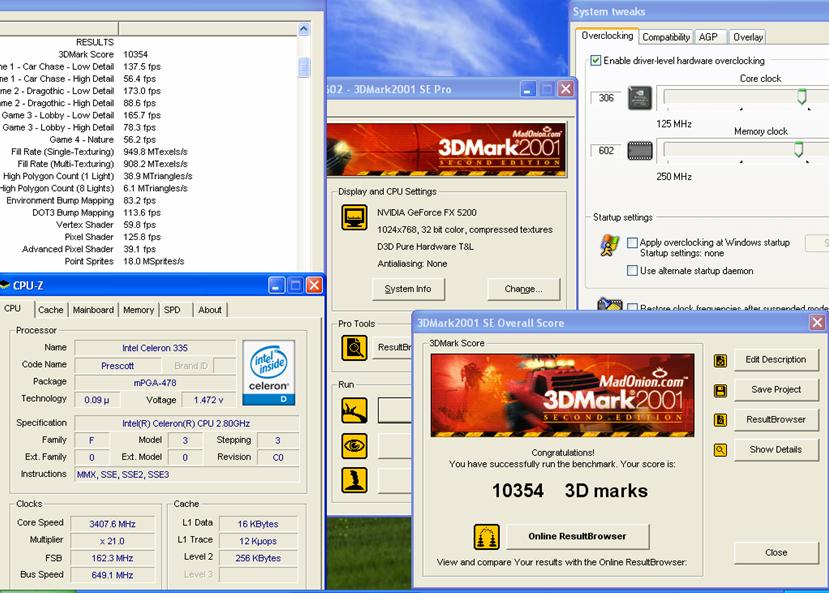Click the Online ResultBrowser button
829x593 pixels.
[x=577, y=536]
